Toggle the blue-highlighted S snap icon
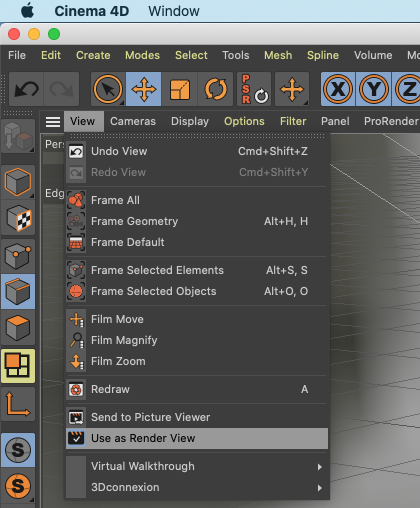 (x=18, y=450)
